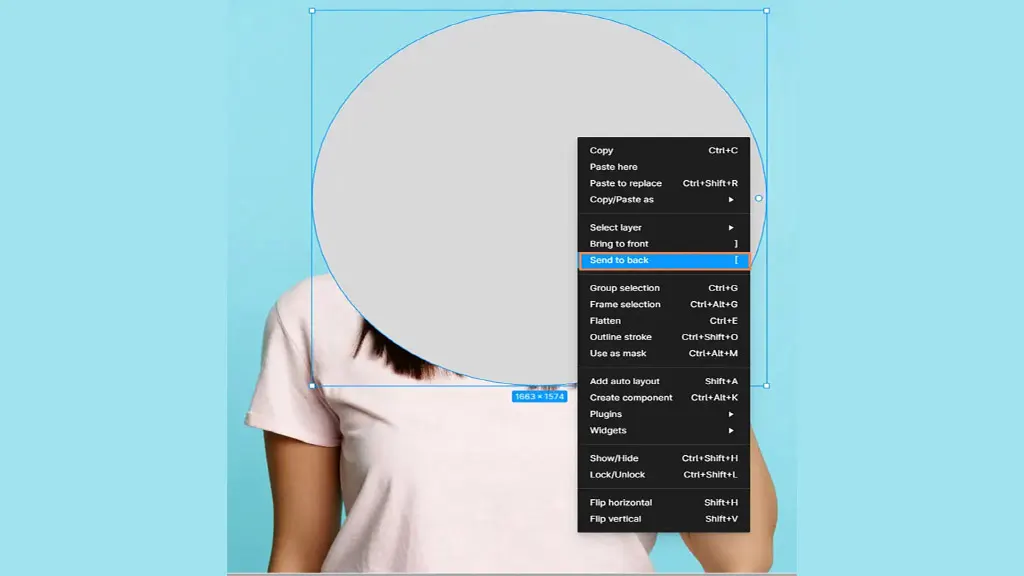Choose Bring to front
Image resolution: width=1024 pixels, height=576 pixels.
click(664, 244)
